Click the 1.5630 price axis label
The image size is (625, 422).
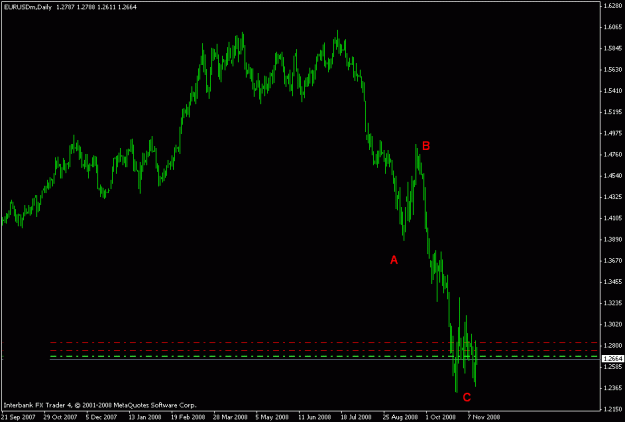pos(613,69)
